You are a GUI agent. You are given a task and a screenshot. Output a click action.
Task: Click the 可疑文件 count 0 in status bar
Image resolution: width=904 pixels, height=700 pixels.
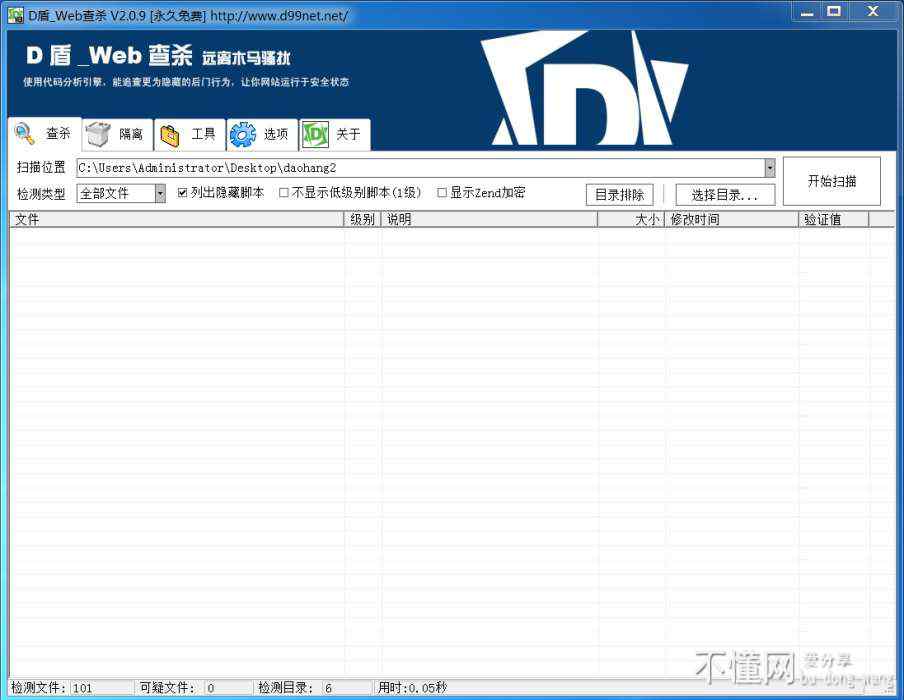point(210,688)
